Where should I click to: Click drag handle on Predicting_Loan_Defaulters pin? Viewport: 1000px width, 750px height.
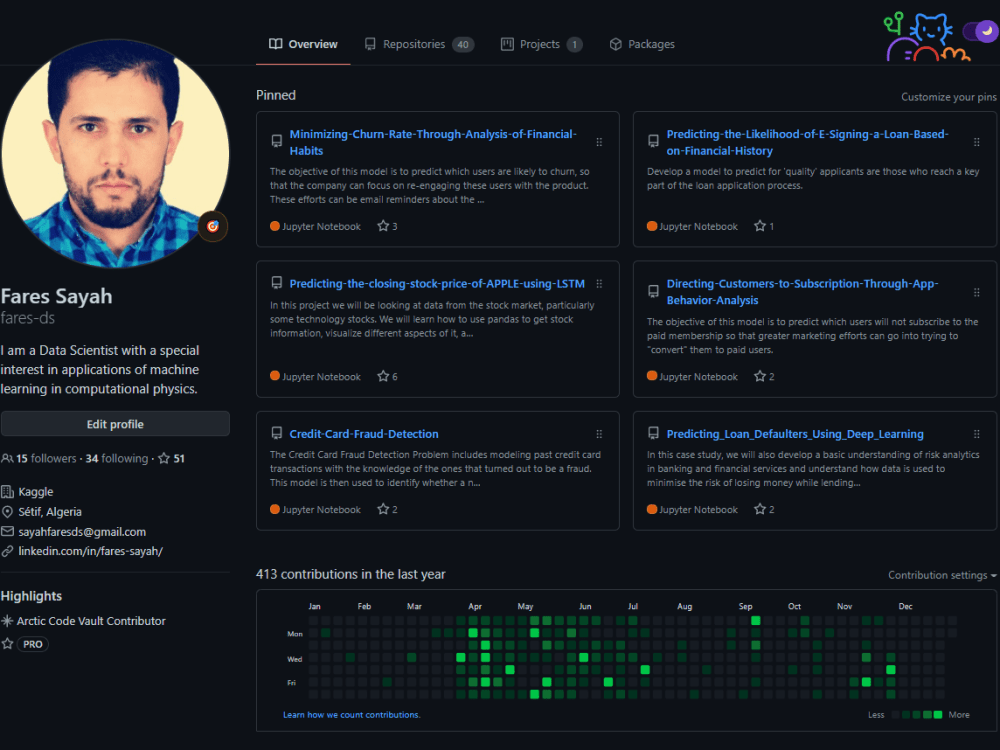(976, 434)
